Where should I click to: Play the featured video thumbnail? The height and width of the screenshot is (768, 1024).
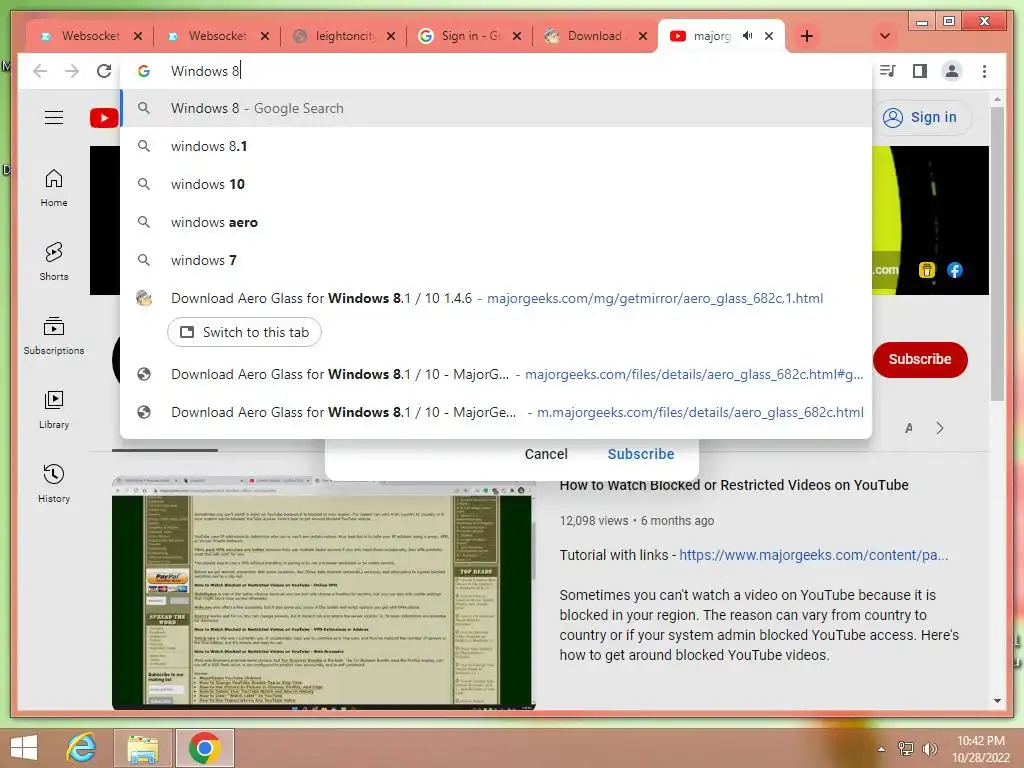324,593
